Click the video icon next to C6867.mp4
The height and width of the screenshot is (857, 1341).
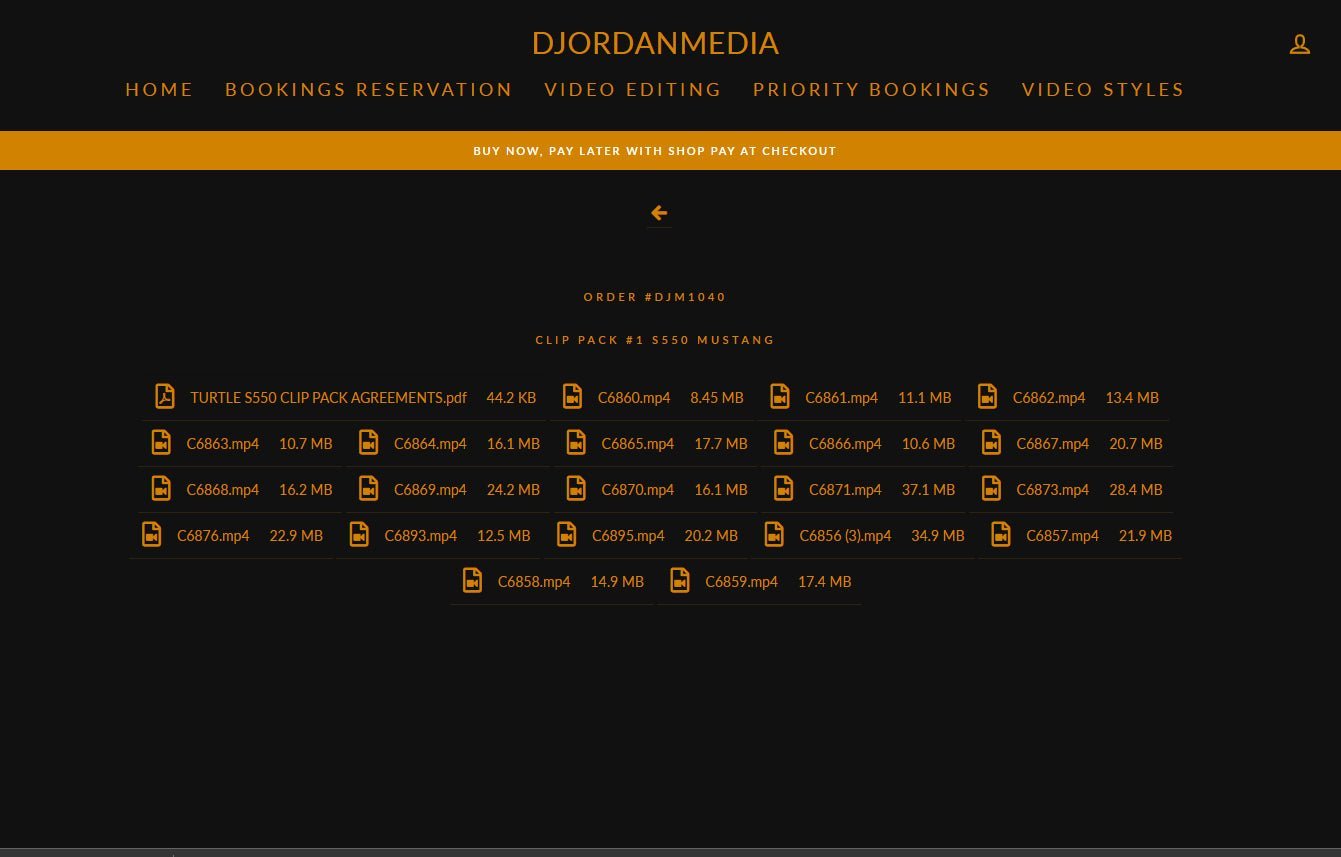pyautogui.click(x=991, y=443)
